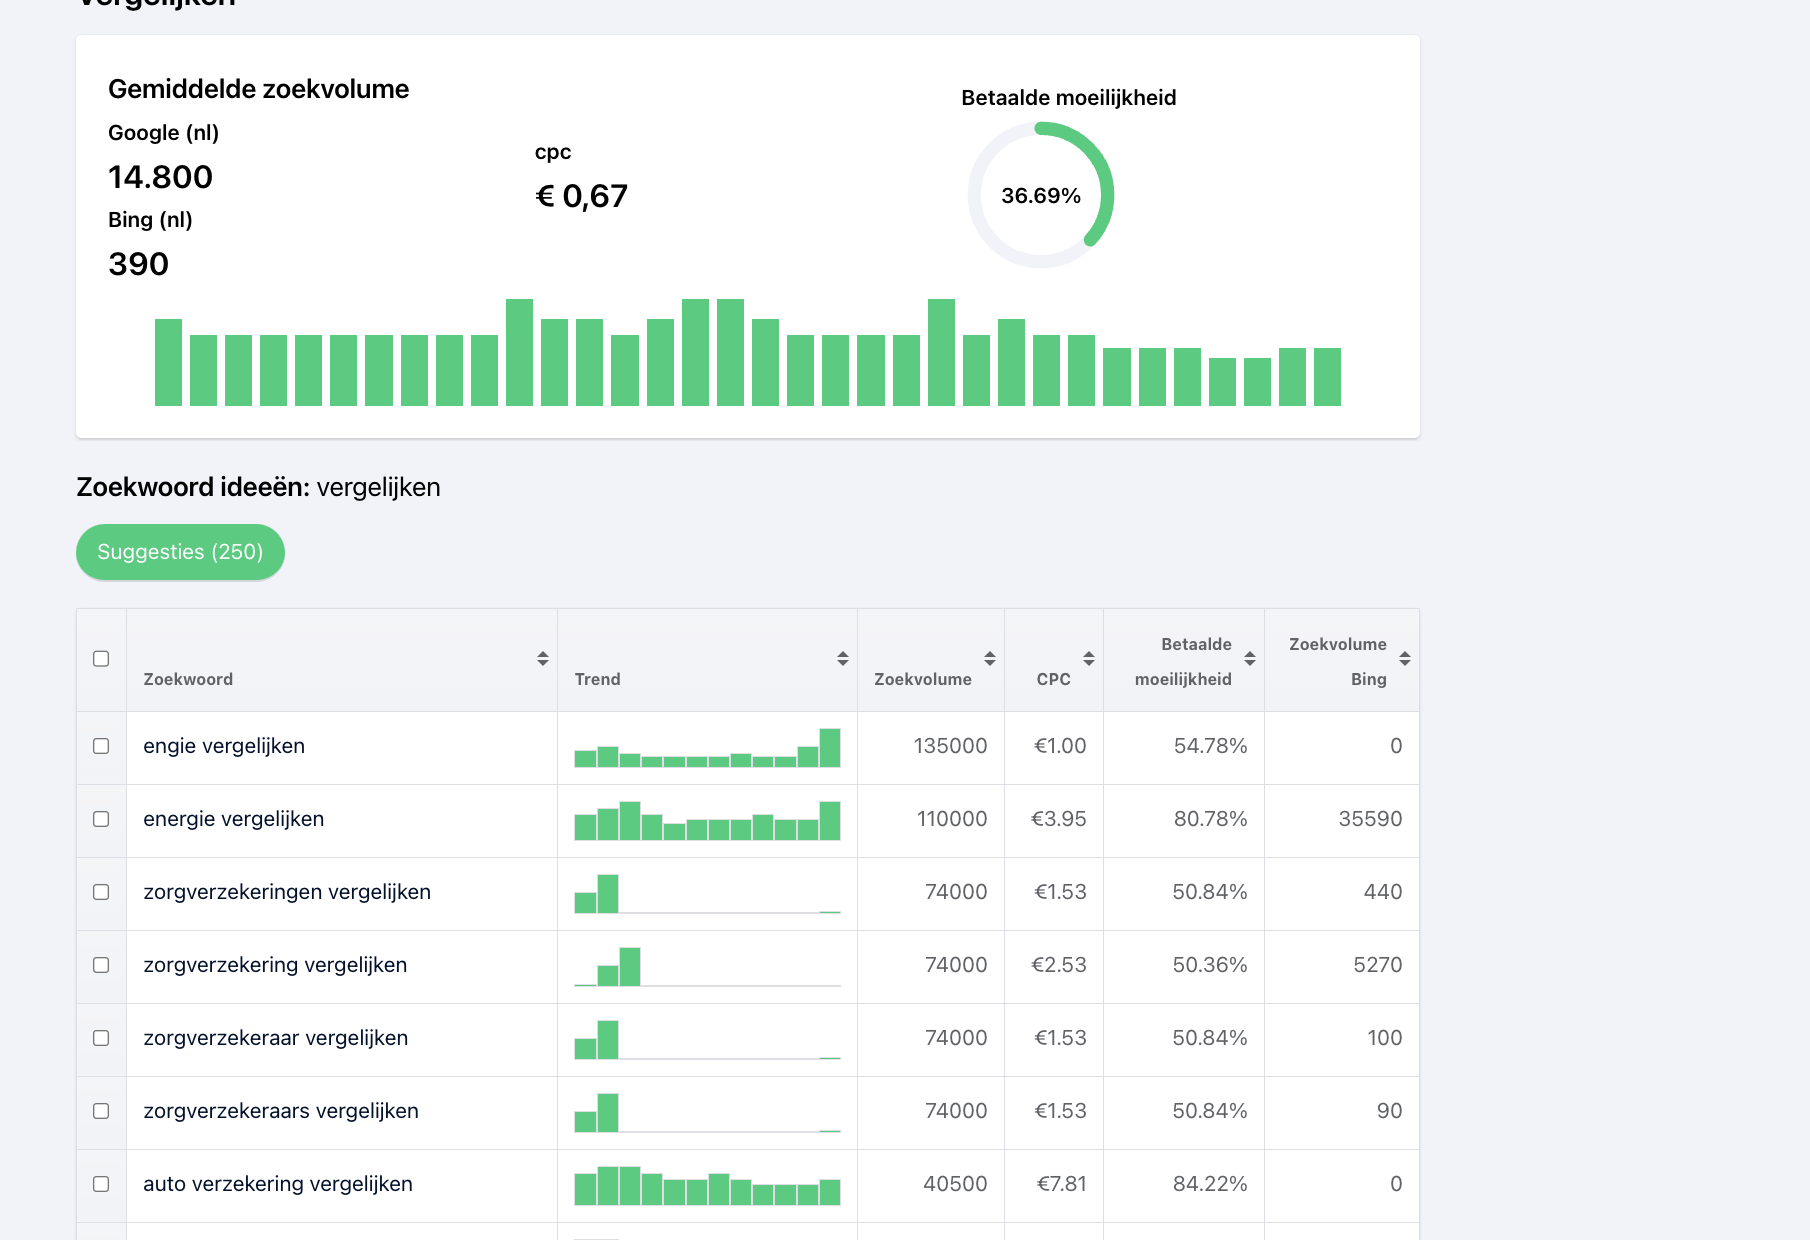This screenshot has width=1810, height=1240.
Task: Click the Zoekvolume Bing header label
Action: click(x=1338, y=661)
